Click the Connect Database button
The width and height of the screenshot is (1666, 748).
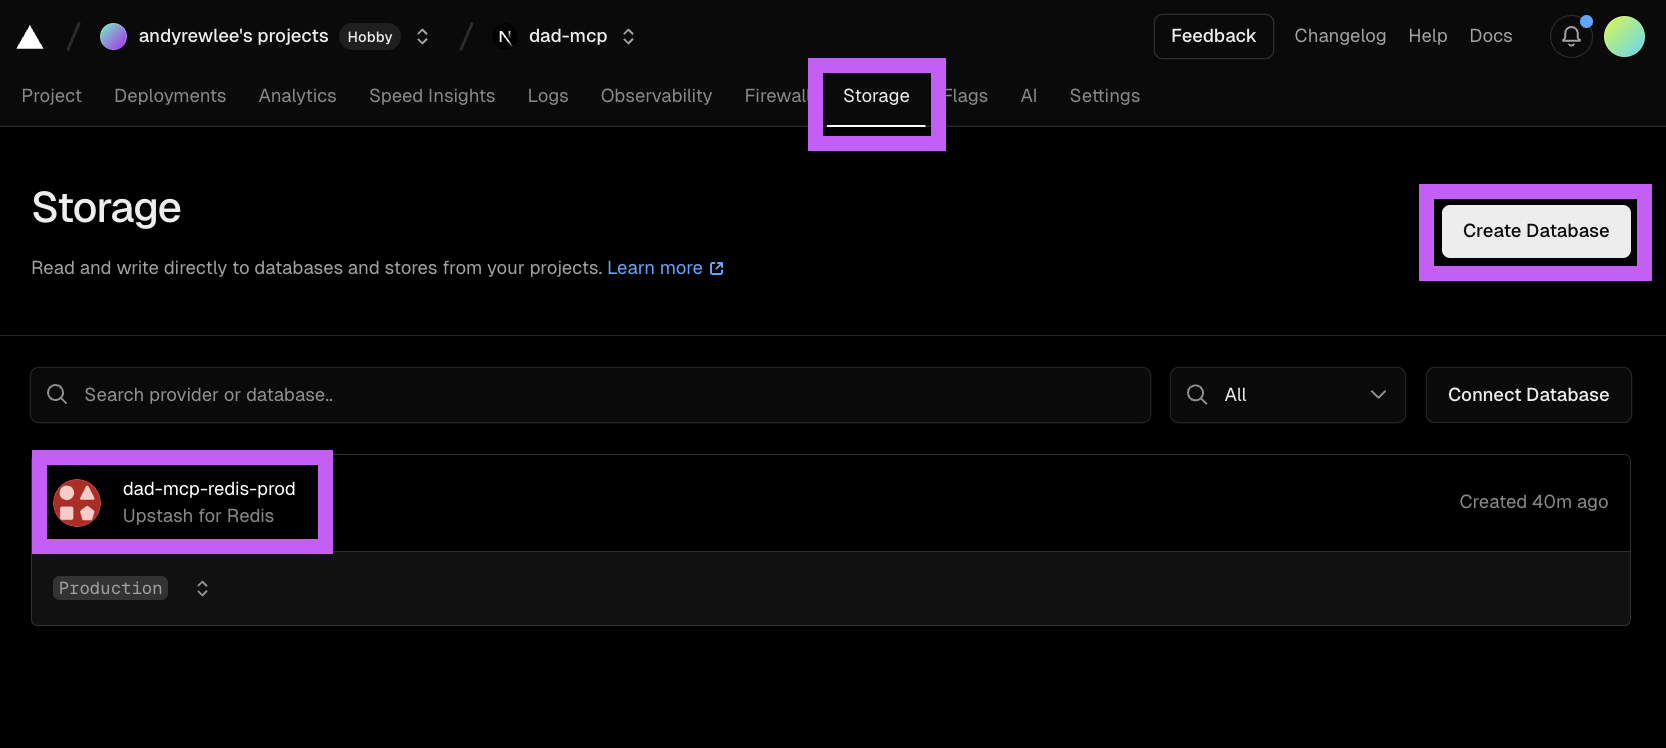pos(1528,395)
